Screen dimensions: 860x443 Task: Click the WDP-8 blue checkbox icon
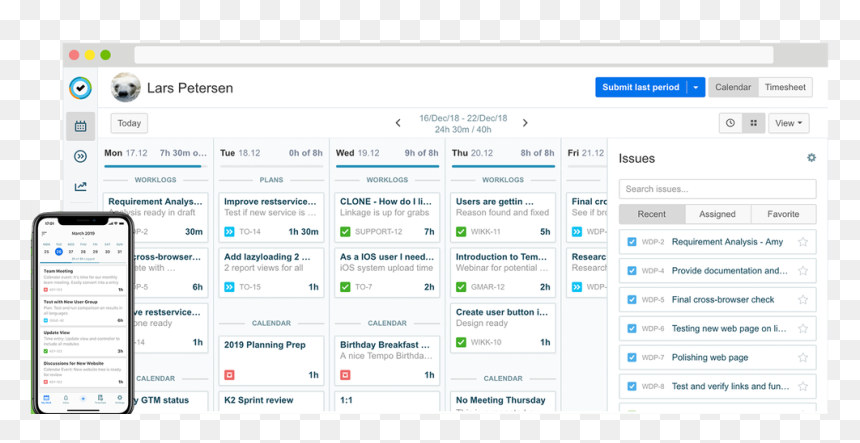[632, 386]
